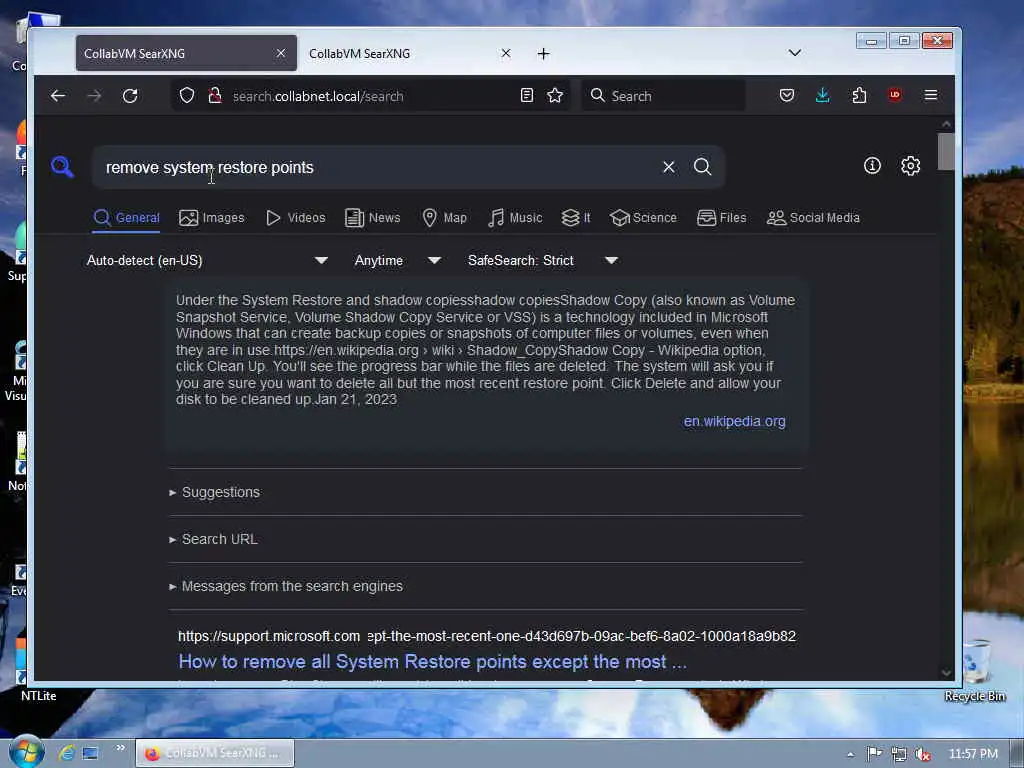Screen dimensions: 1024x768
Task: Bookmark this page with the star icon
Action: click(555, 95)
